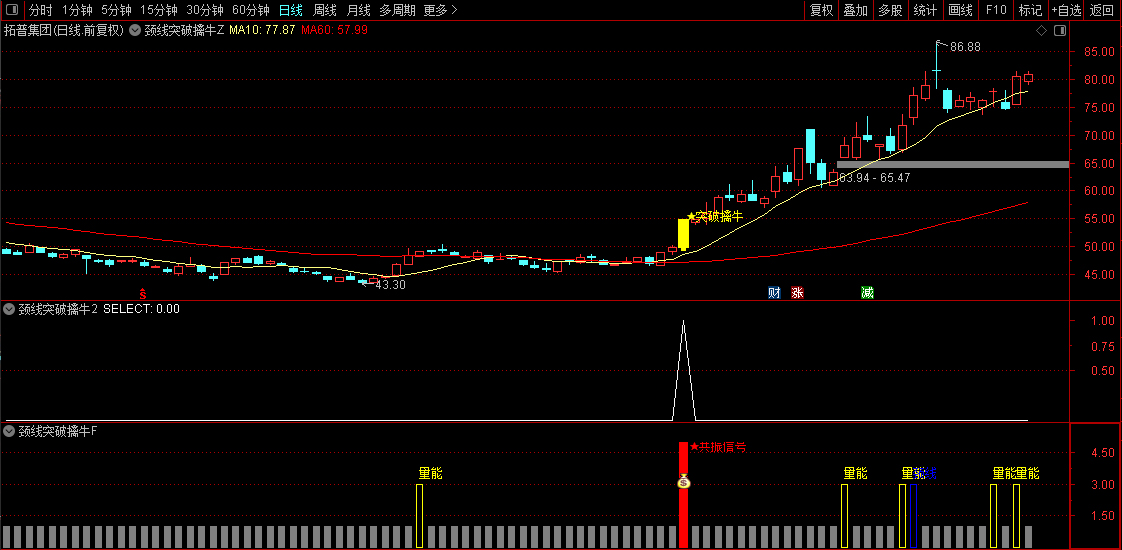This screenshot has width=1122, height=550.
Task: Open the 颈线突破擒牛F indicator dropdown
Action: click(x=9, y=431)
